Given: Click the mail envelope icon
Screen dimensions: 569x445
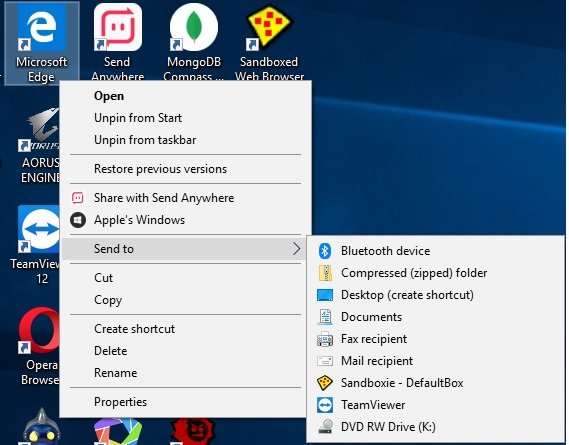Looking at the screenshot, I should click(x=325, y=361).
